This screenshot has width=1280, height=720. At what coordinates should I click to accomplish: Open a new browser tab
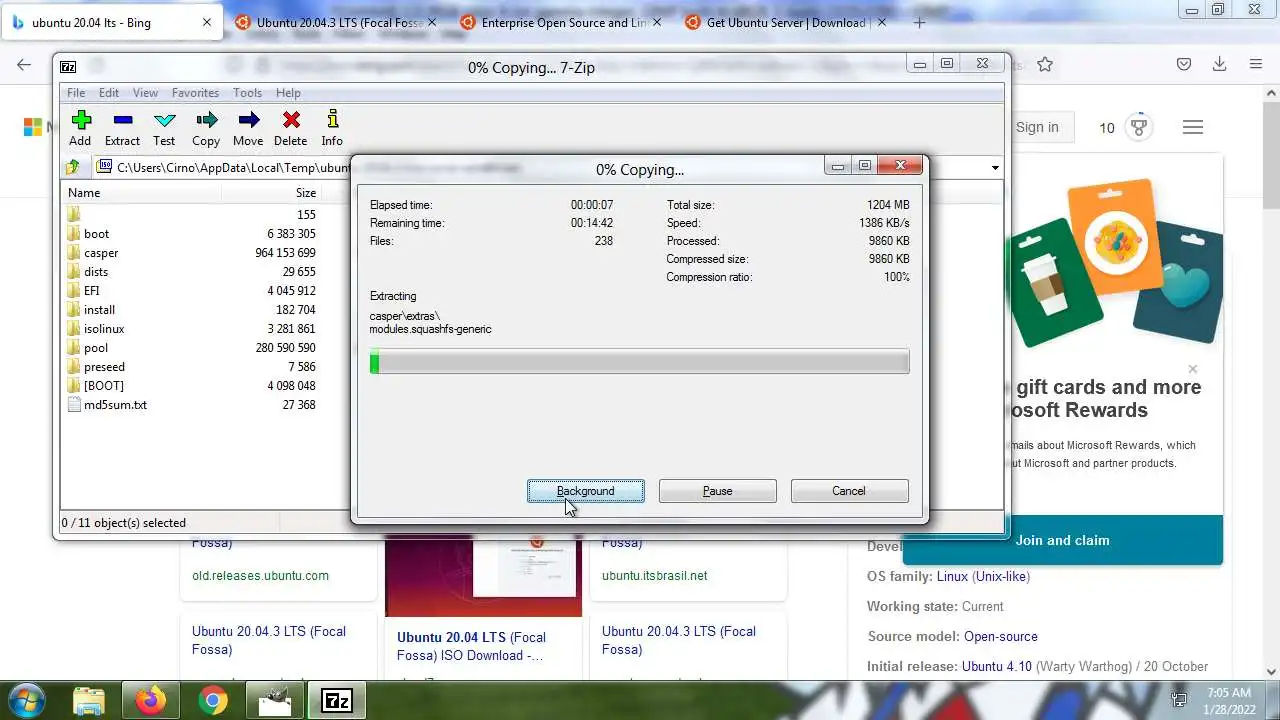pos(919,22)
